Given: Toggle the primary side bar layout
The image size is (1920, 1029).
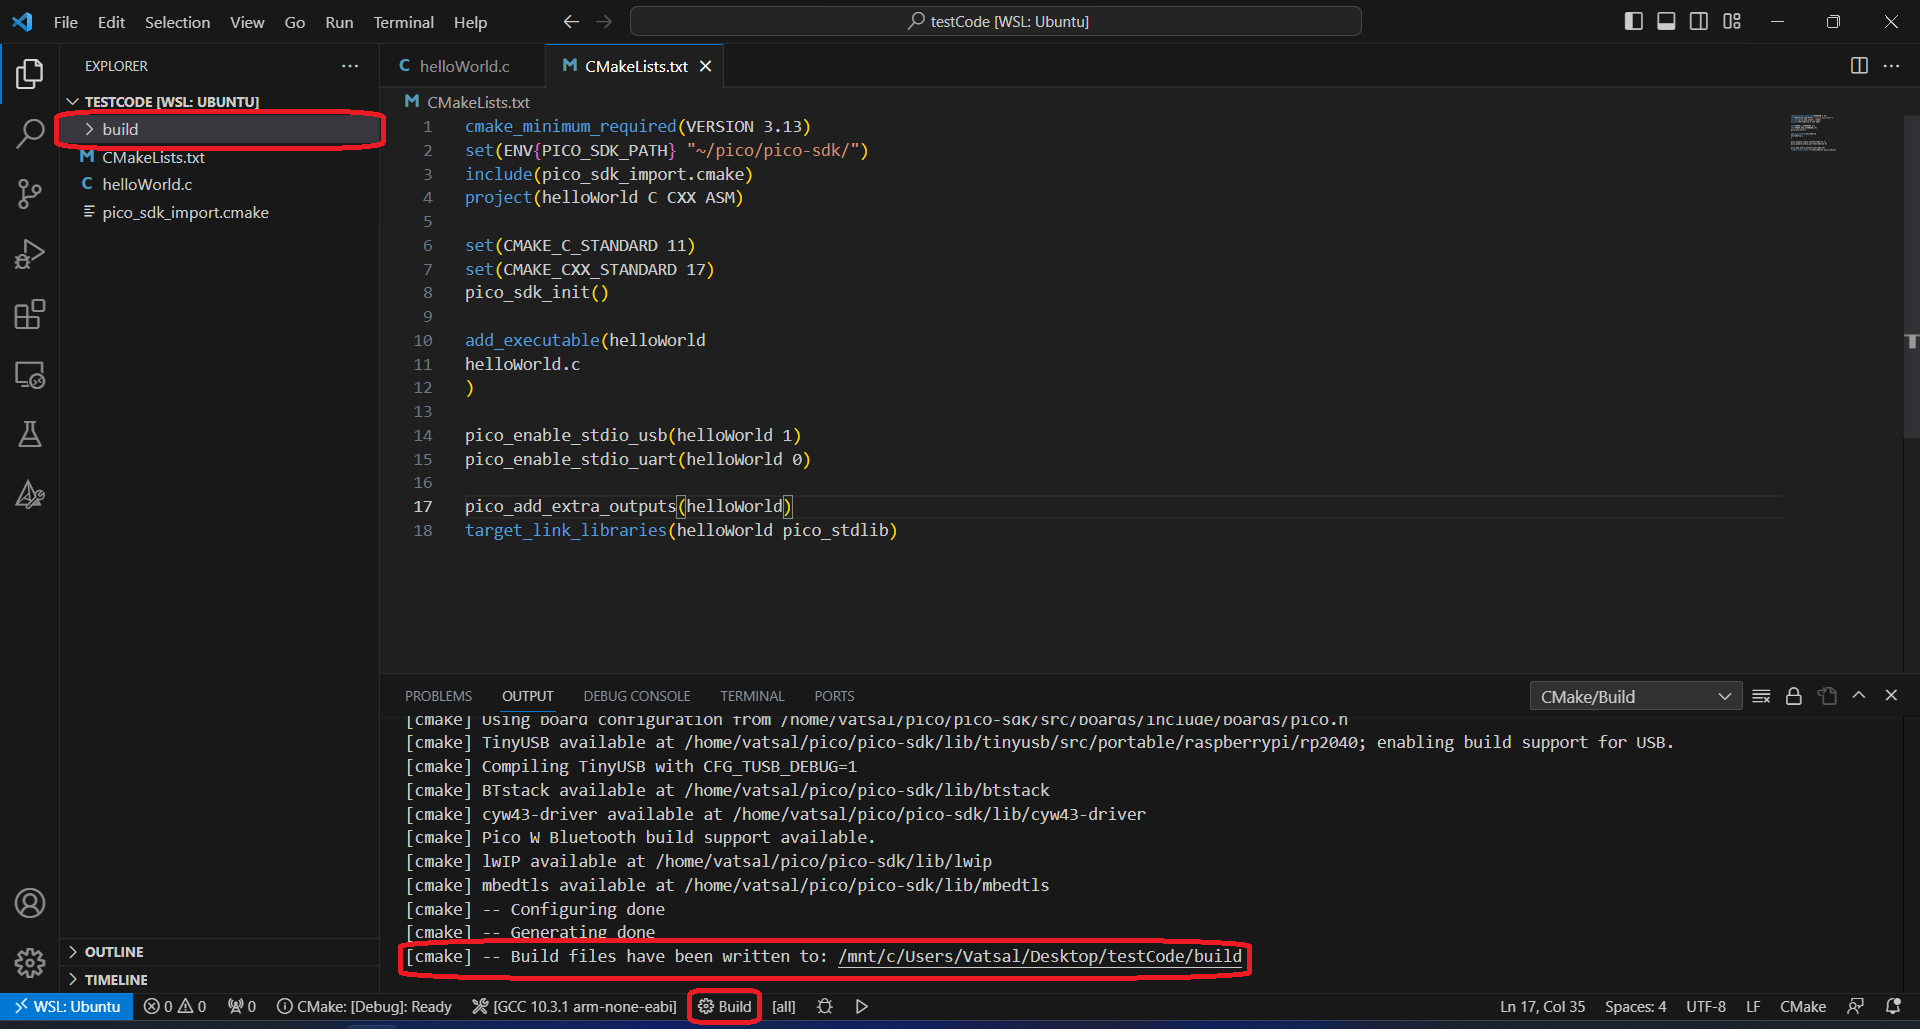Looking at the screenshot, I should point(1633,21).
